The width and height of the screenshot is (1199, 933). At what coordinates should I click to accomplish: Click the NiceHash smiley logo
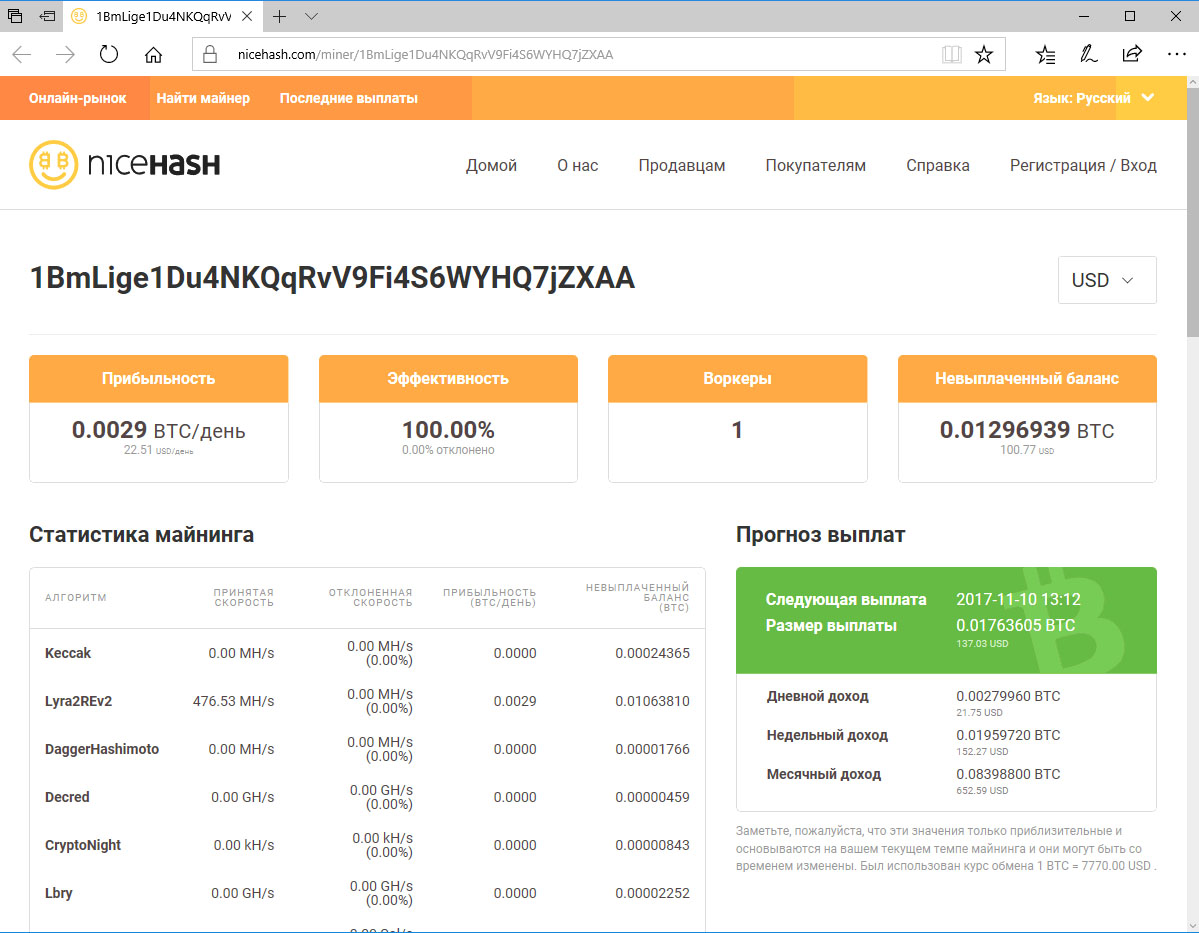(x=54, y=164)
